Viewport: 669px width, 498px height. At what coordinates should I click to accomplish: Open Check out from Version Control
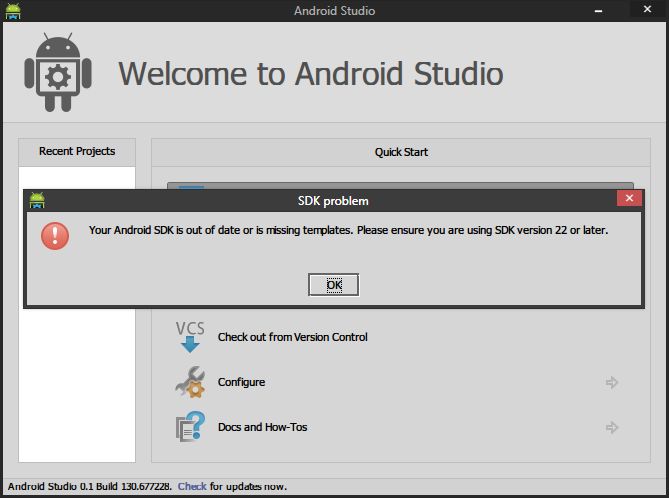click(x=293, y=337)
